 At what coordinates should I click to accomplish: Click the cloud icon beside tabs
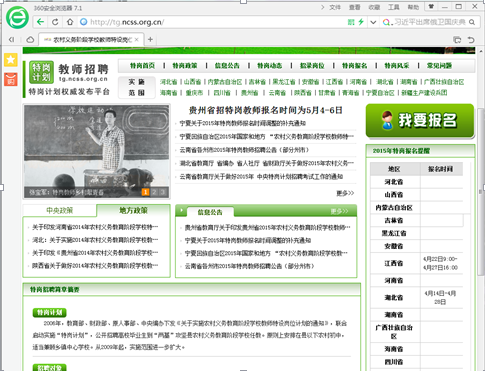click(x=30, y=40)
